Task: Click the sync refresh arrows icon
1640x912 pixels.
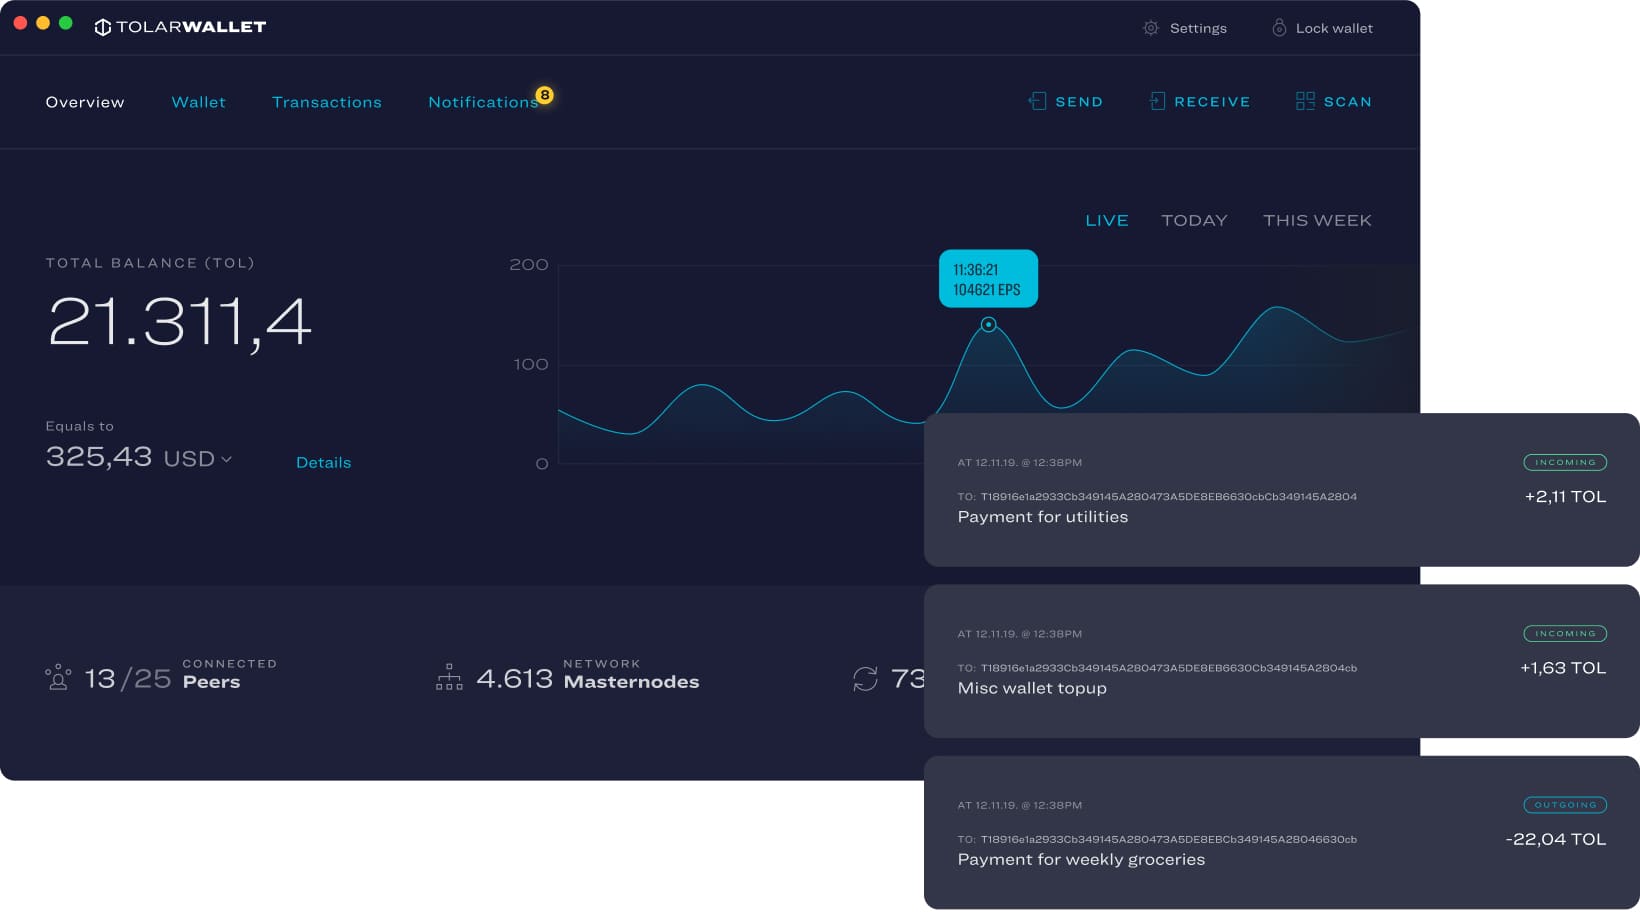Action: click(x=865, y=679)
